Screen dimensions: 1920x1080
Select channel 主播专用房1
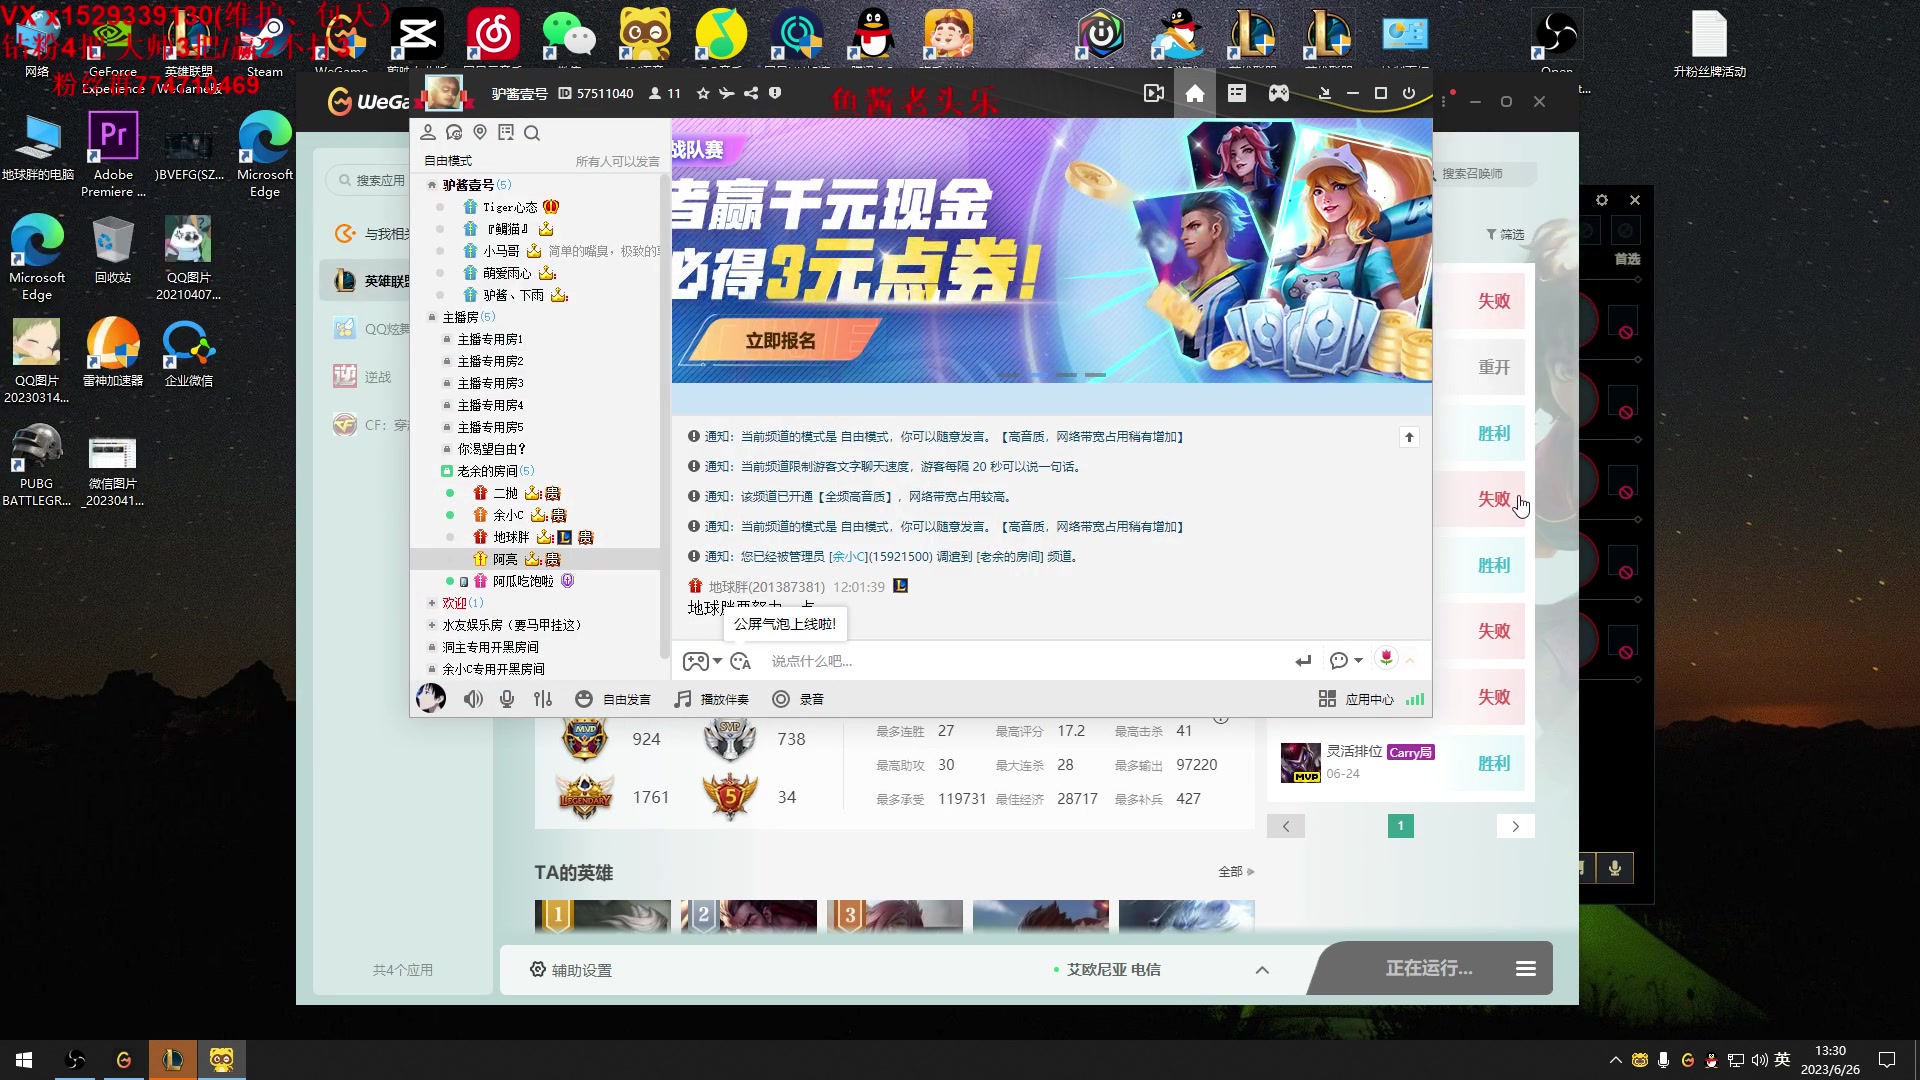point(490,340)
